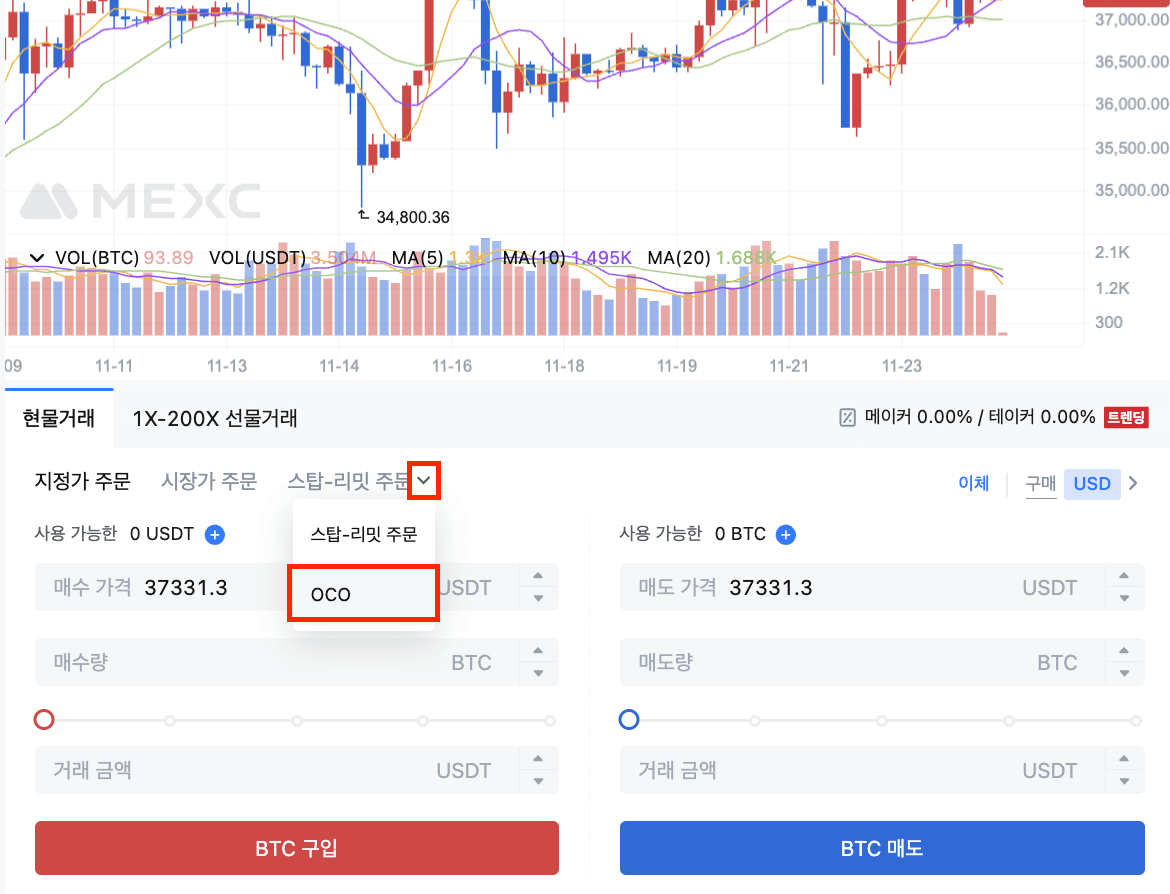1170x894 pixels.
Task: Collapse the VOL(BTC) indicator chevron
Action: [x=37, y=258]
